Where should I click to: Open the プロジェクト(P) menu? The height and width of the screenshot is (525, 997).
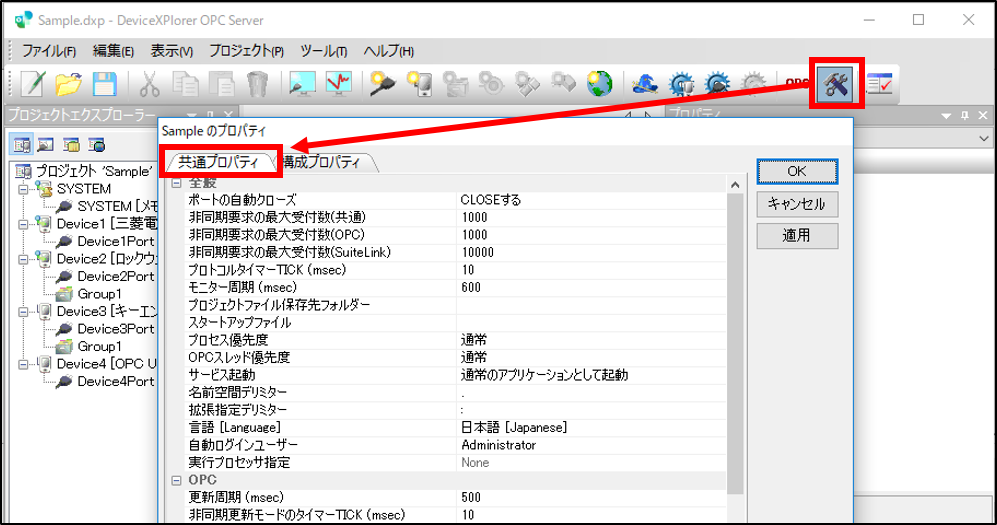[x=246, y=51]
